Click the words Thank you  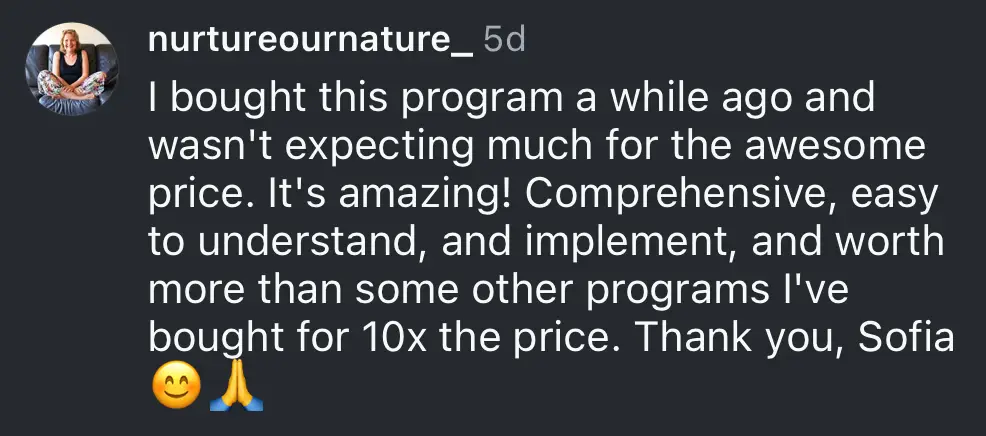[733, 338]
